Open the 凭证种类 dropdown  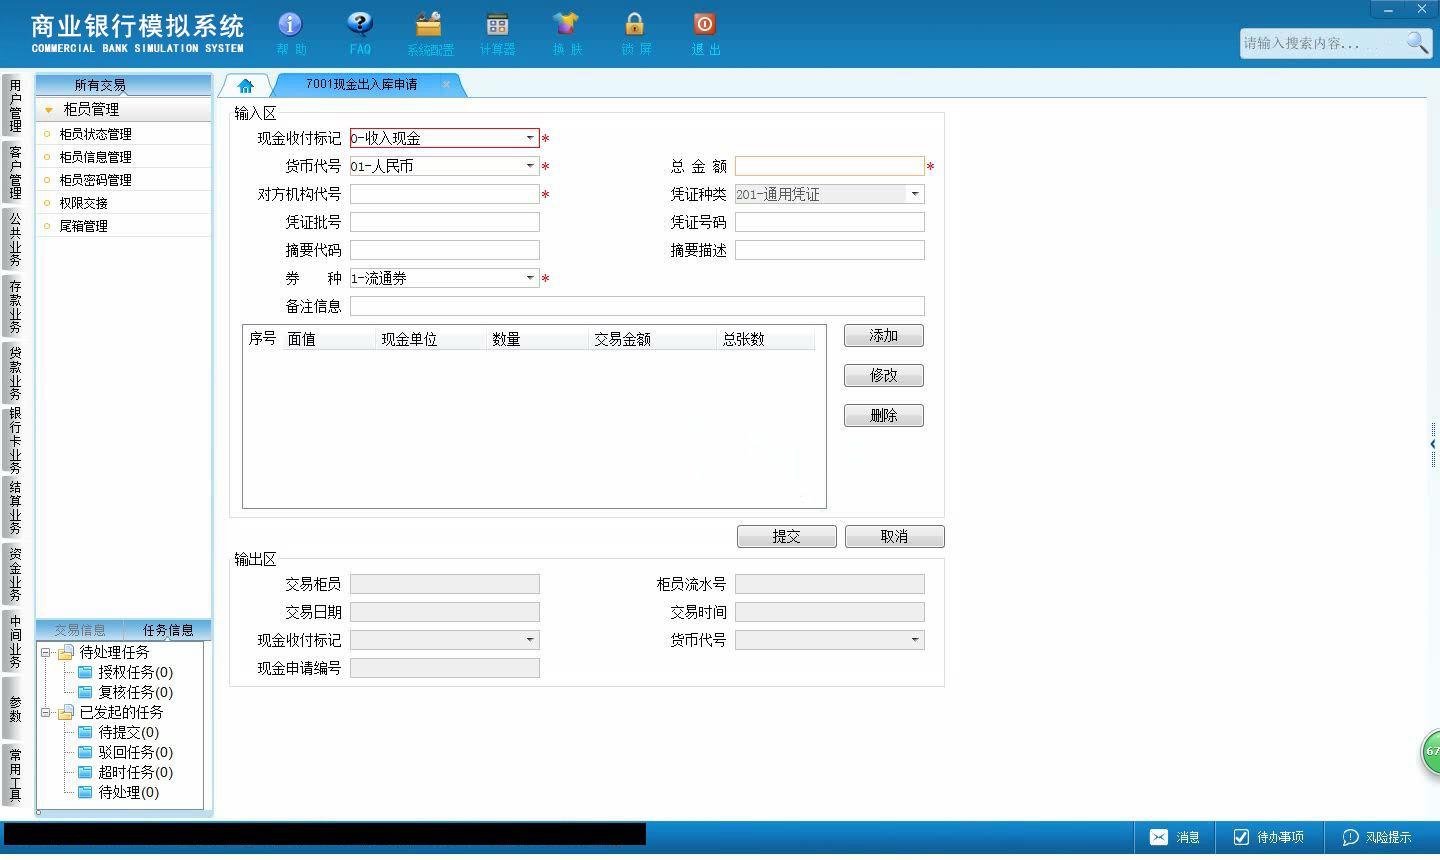914,194
